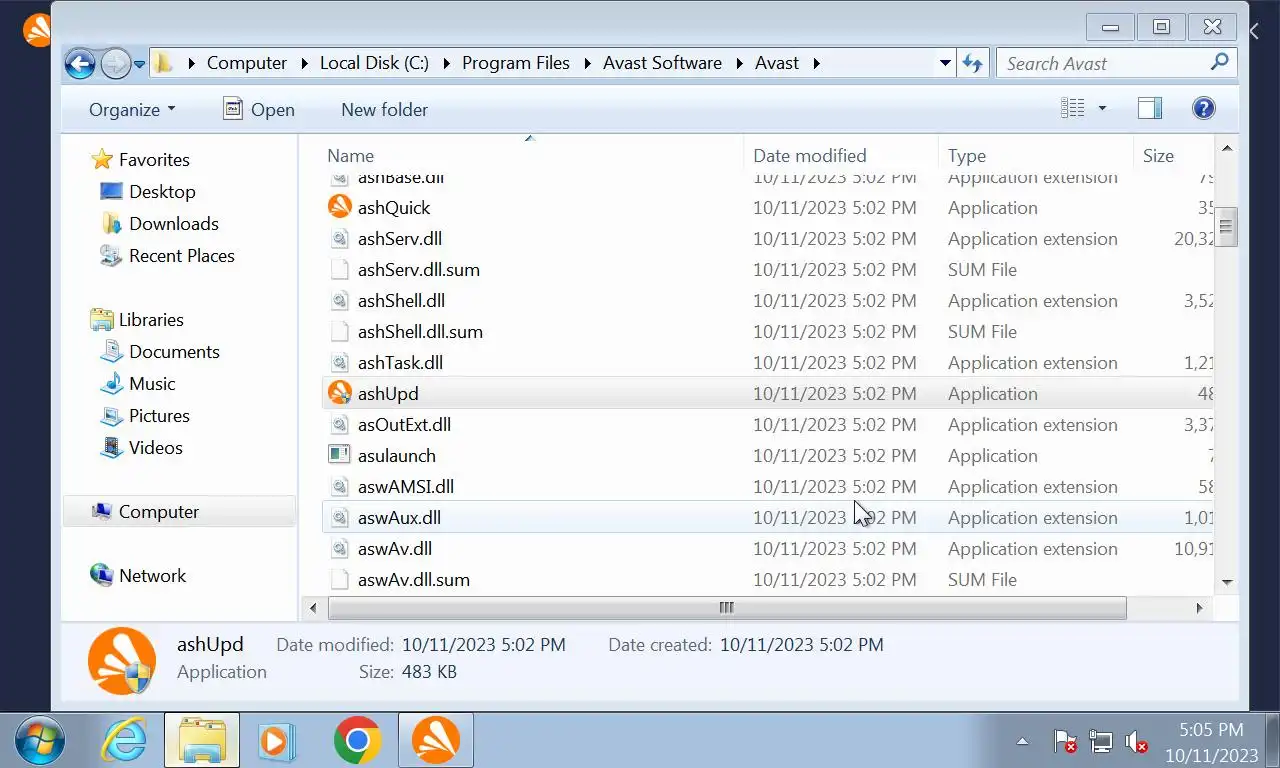The height and width of the screenshot is (768, 1280).
Task: Open Avast from the taskbar
Action: (x=436, y=741)
